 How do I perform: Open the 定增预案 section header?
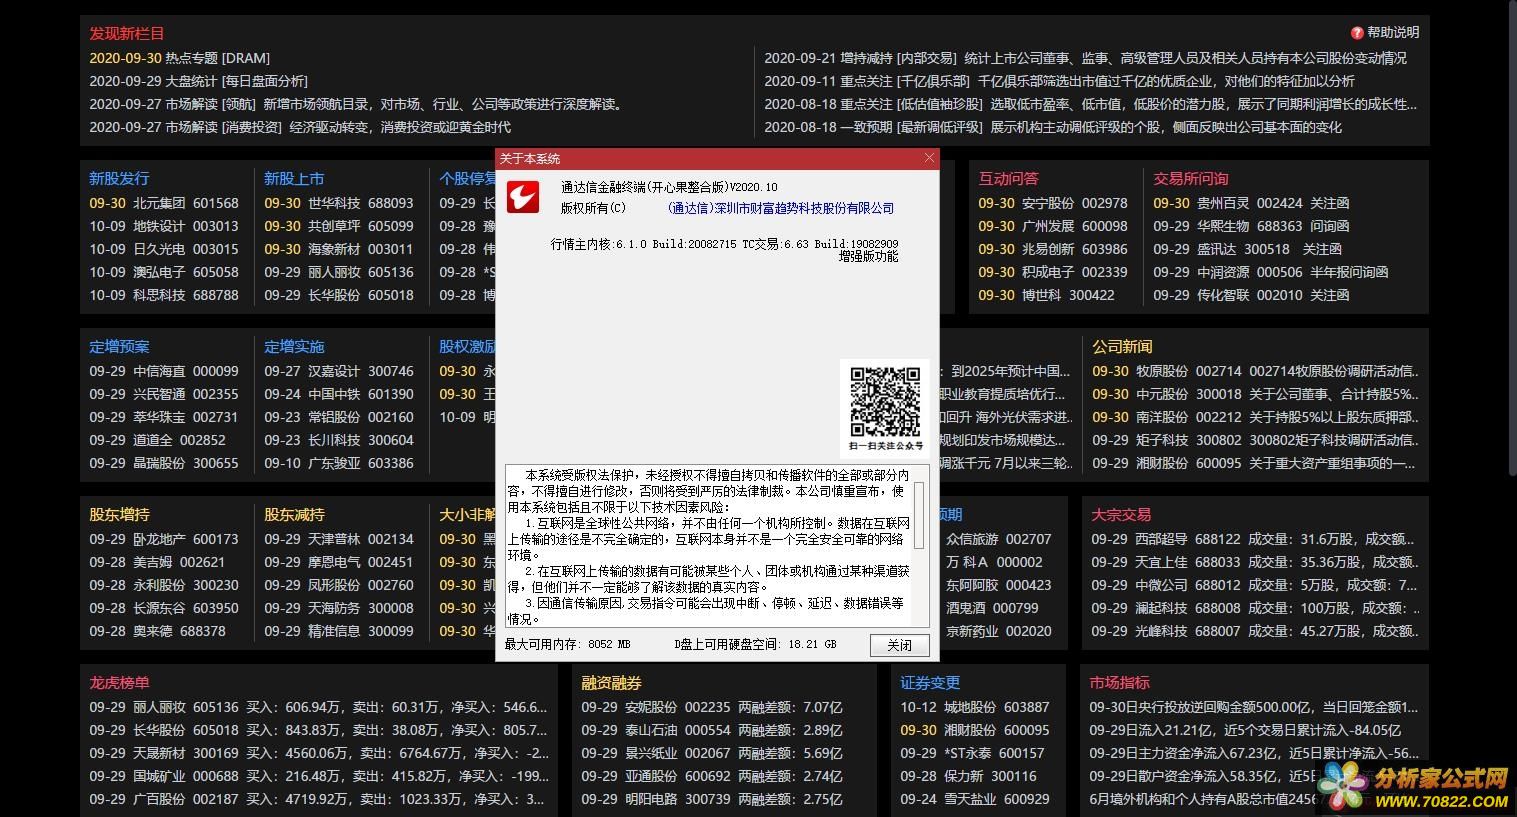pyautogui.click(x=119, y=346)
